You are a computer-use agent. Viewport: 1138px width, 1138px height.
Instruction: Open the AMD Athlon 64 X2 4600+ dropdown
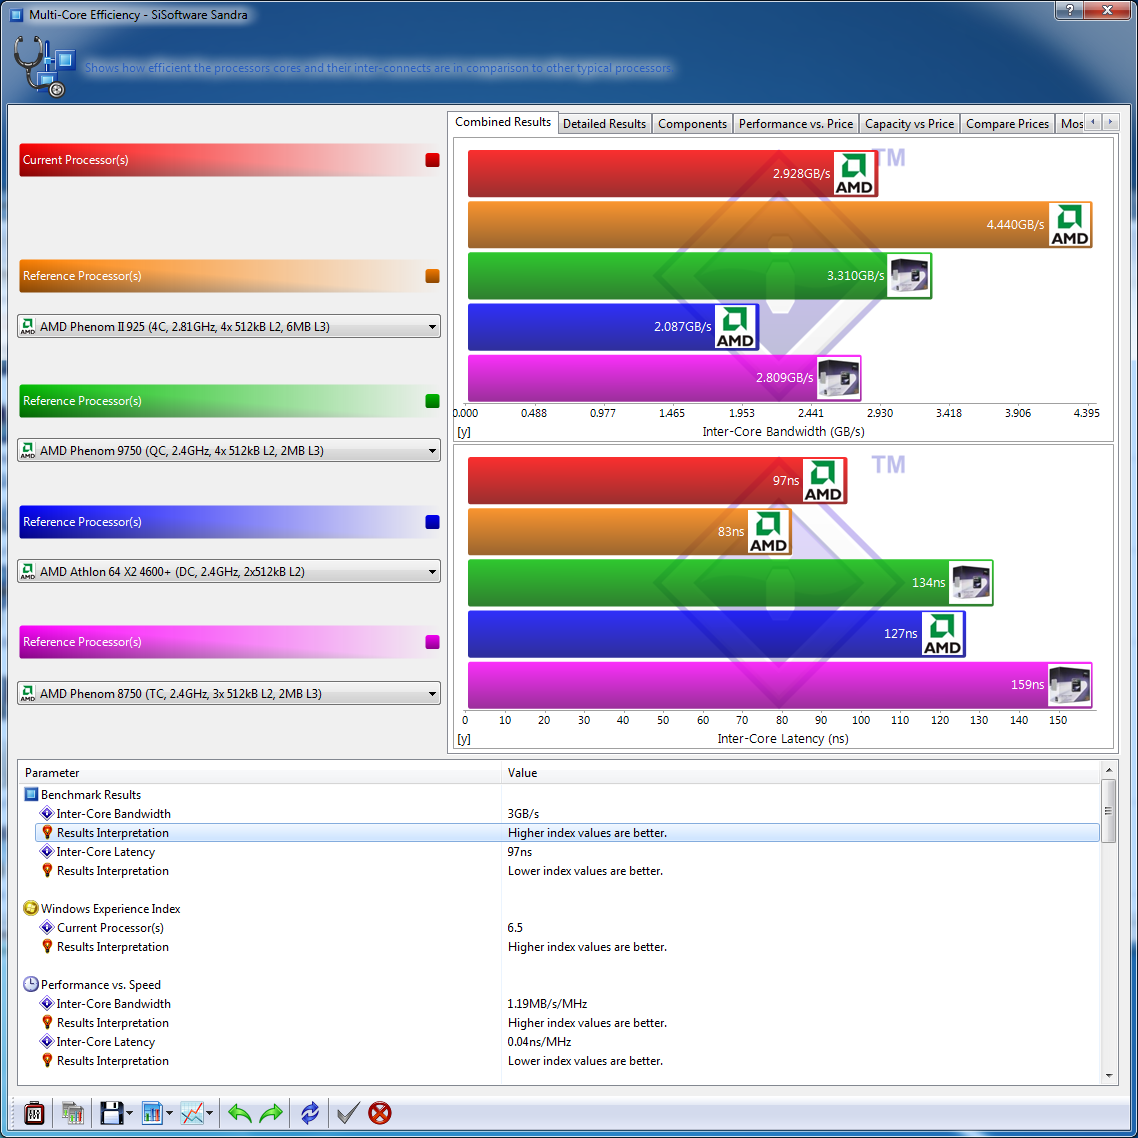tap(229, 572)
